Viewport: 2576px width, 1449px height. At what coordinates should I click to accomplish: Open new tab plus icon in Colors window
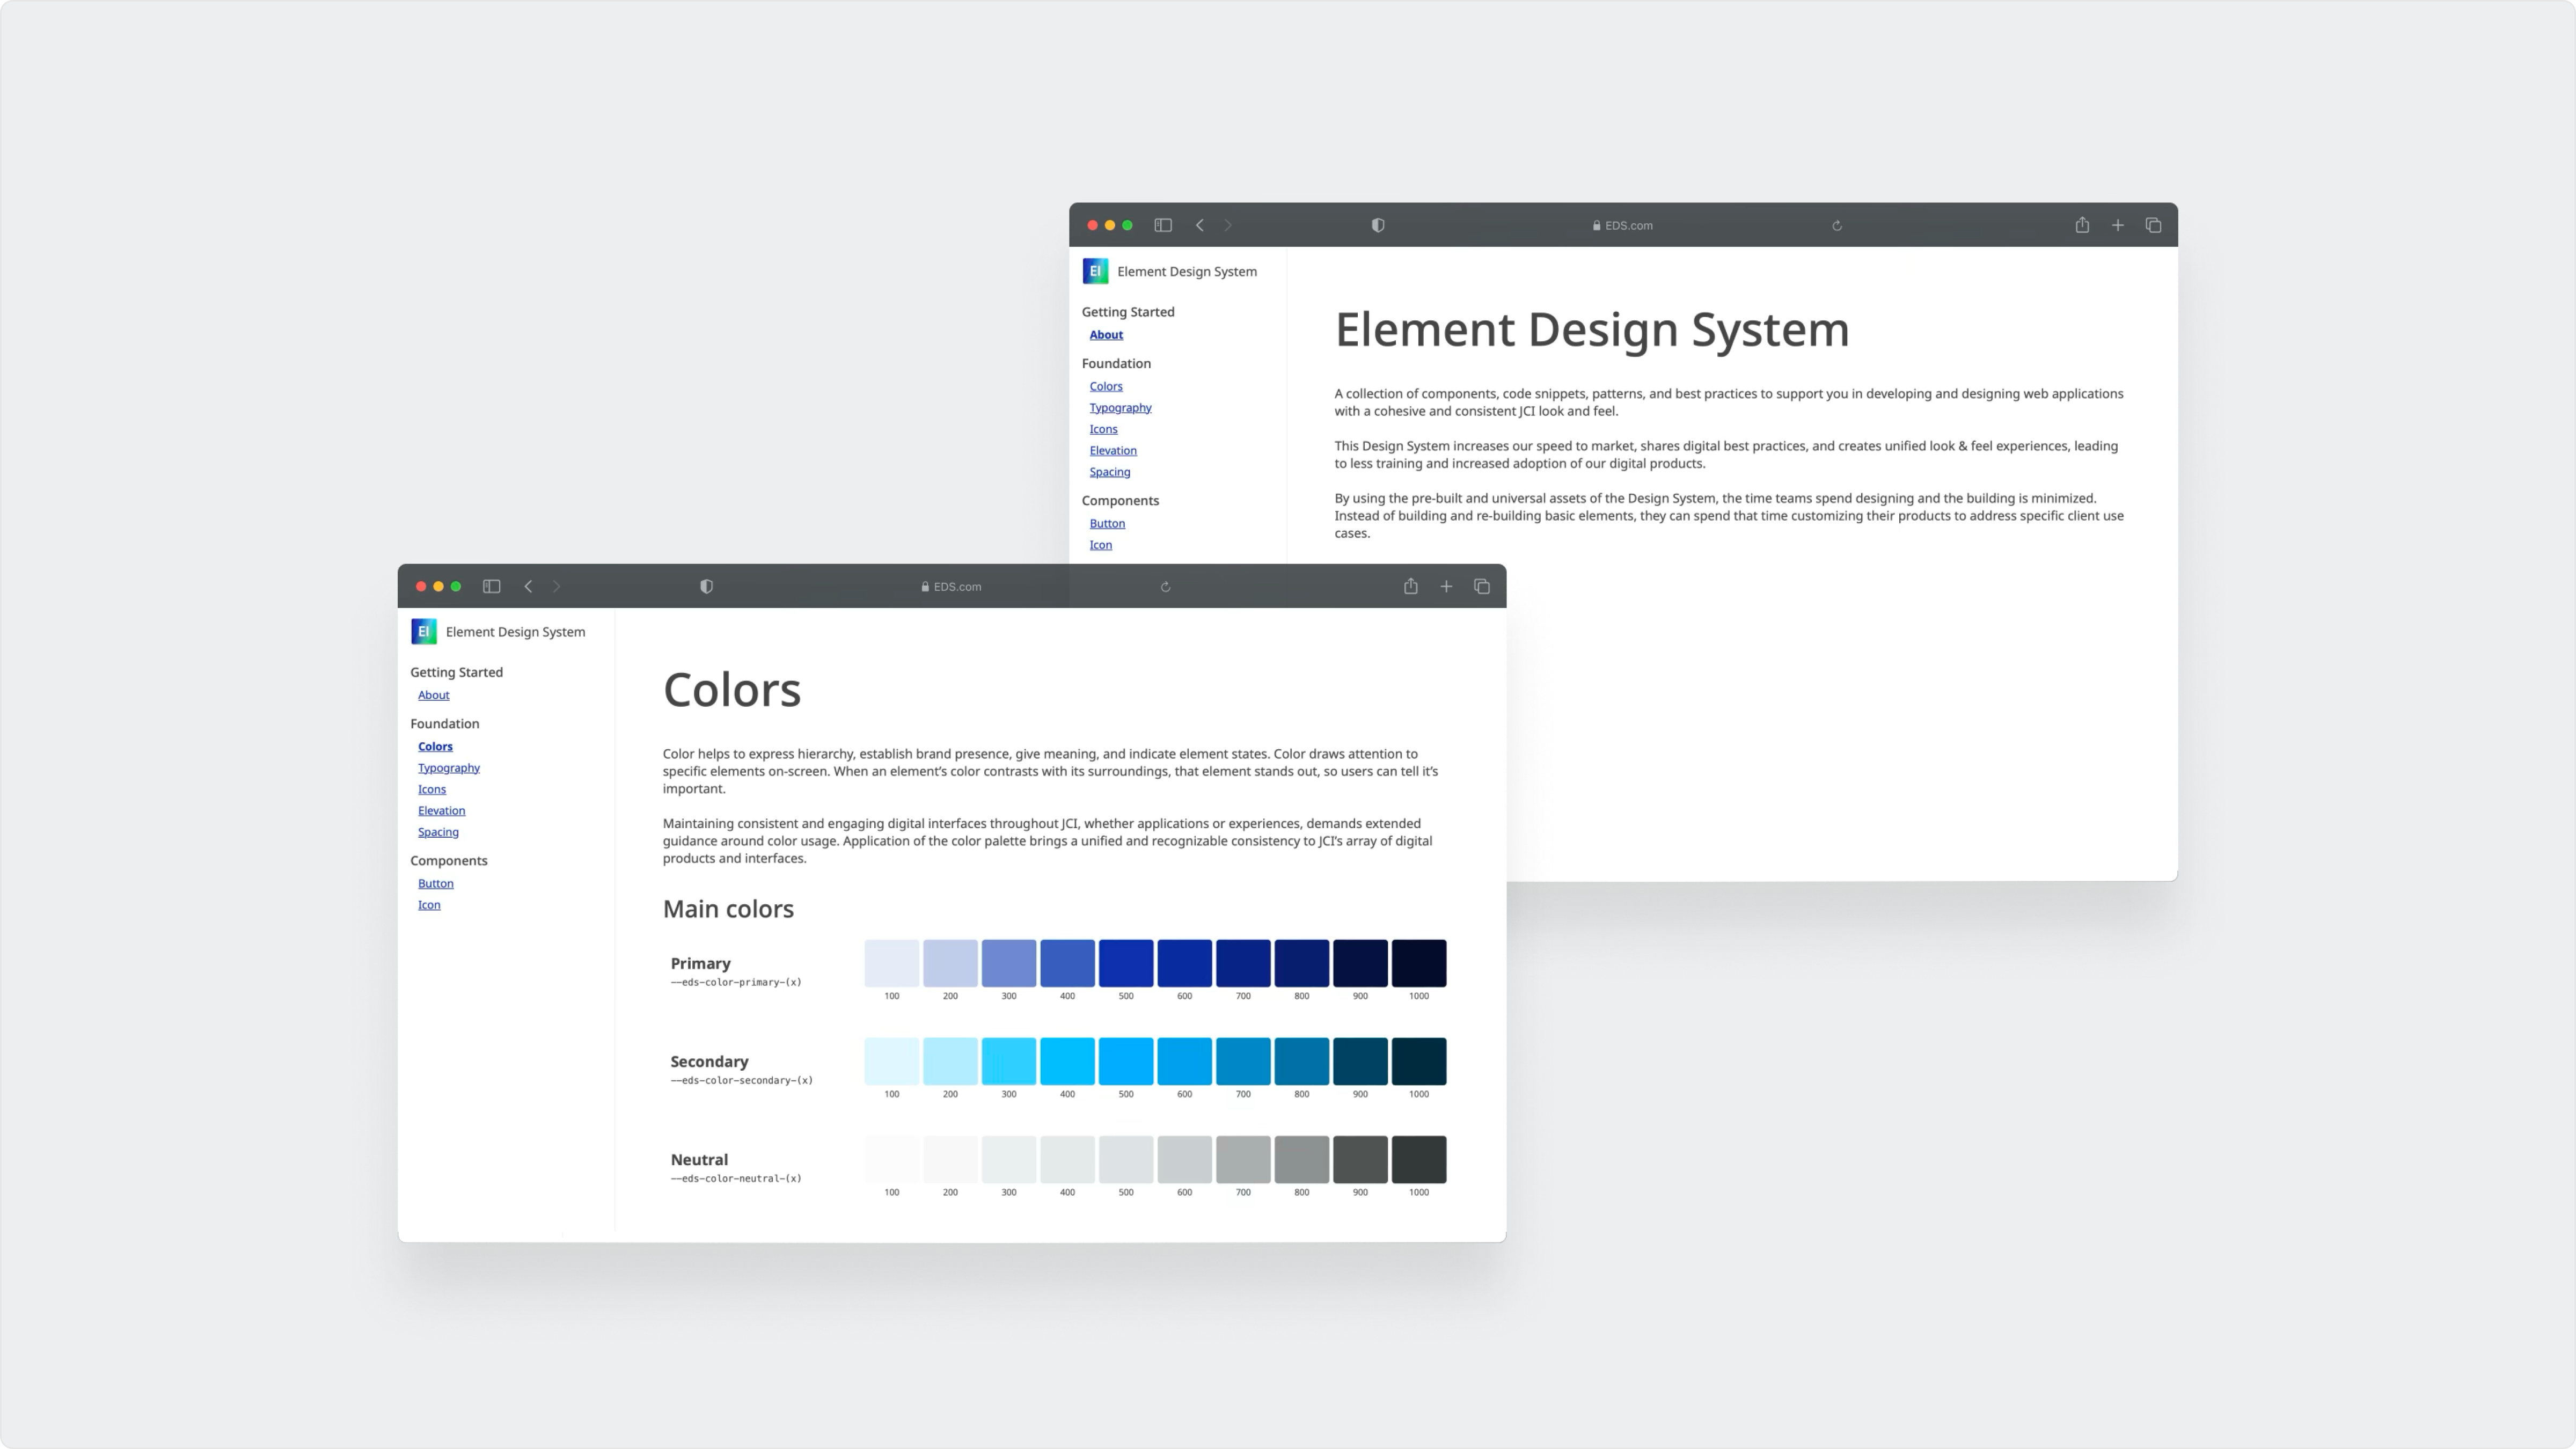click(1446, 586)
